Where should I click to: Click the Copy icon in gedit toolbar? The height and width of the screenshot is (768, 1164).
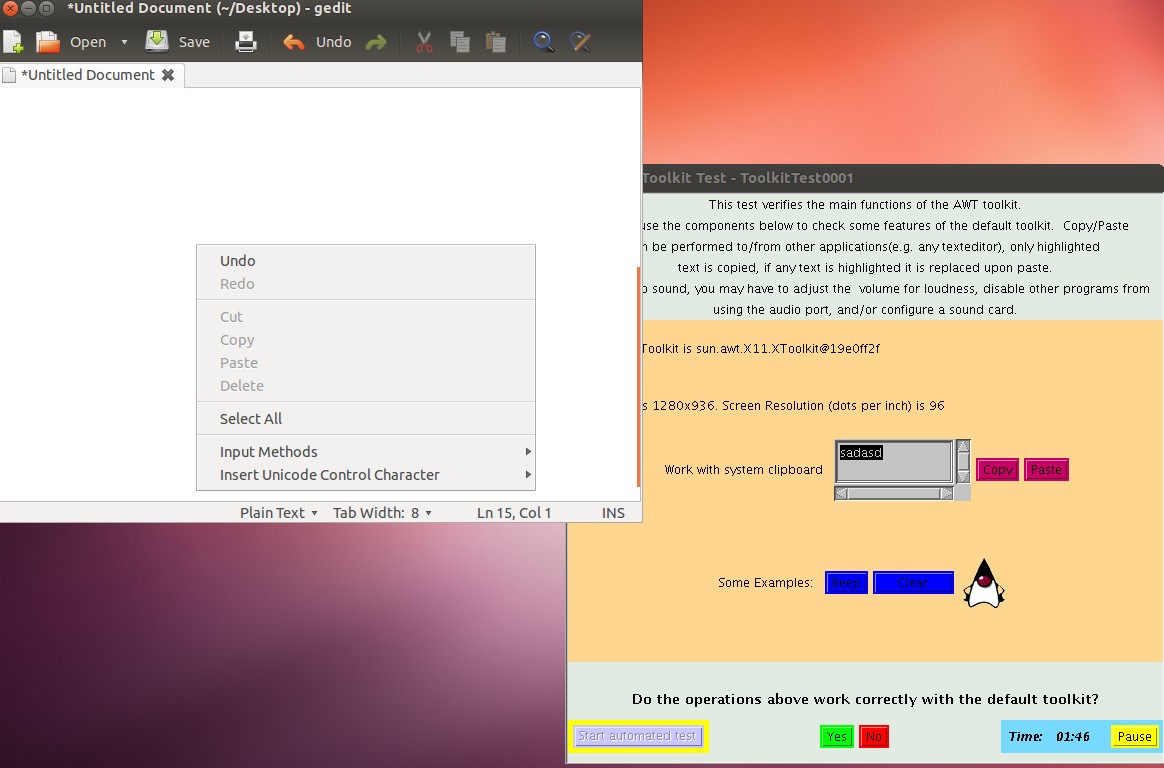coord(459,42)
